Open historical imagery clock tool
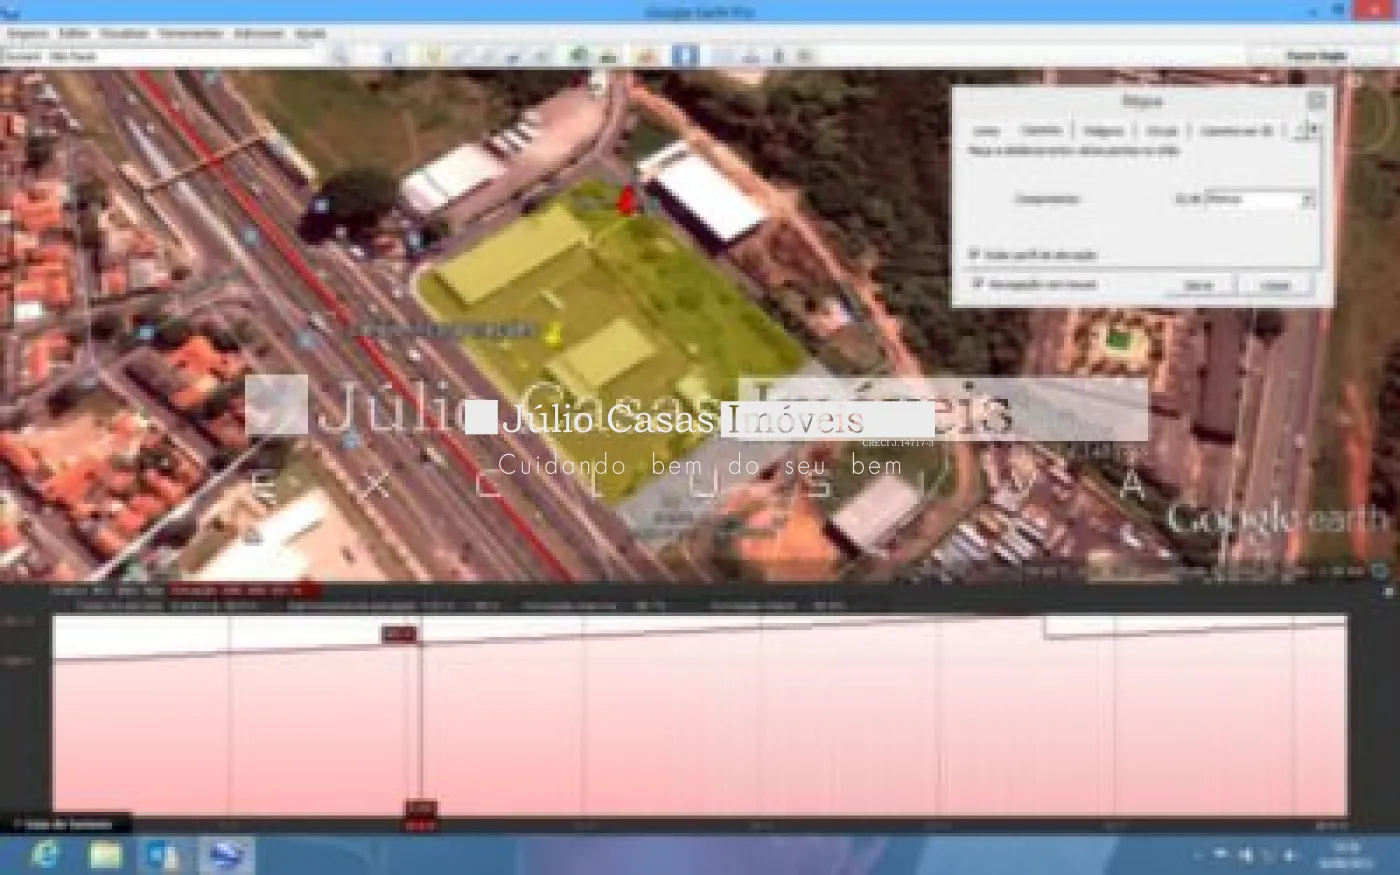Image resolution: width=1400 pixels, height=875 pixels. (579, 56)
